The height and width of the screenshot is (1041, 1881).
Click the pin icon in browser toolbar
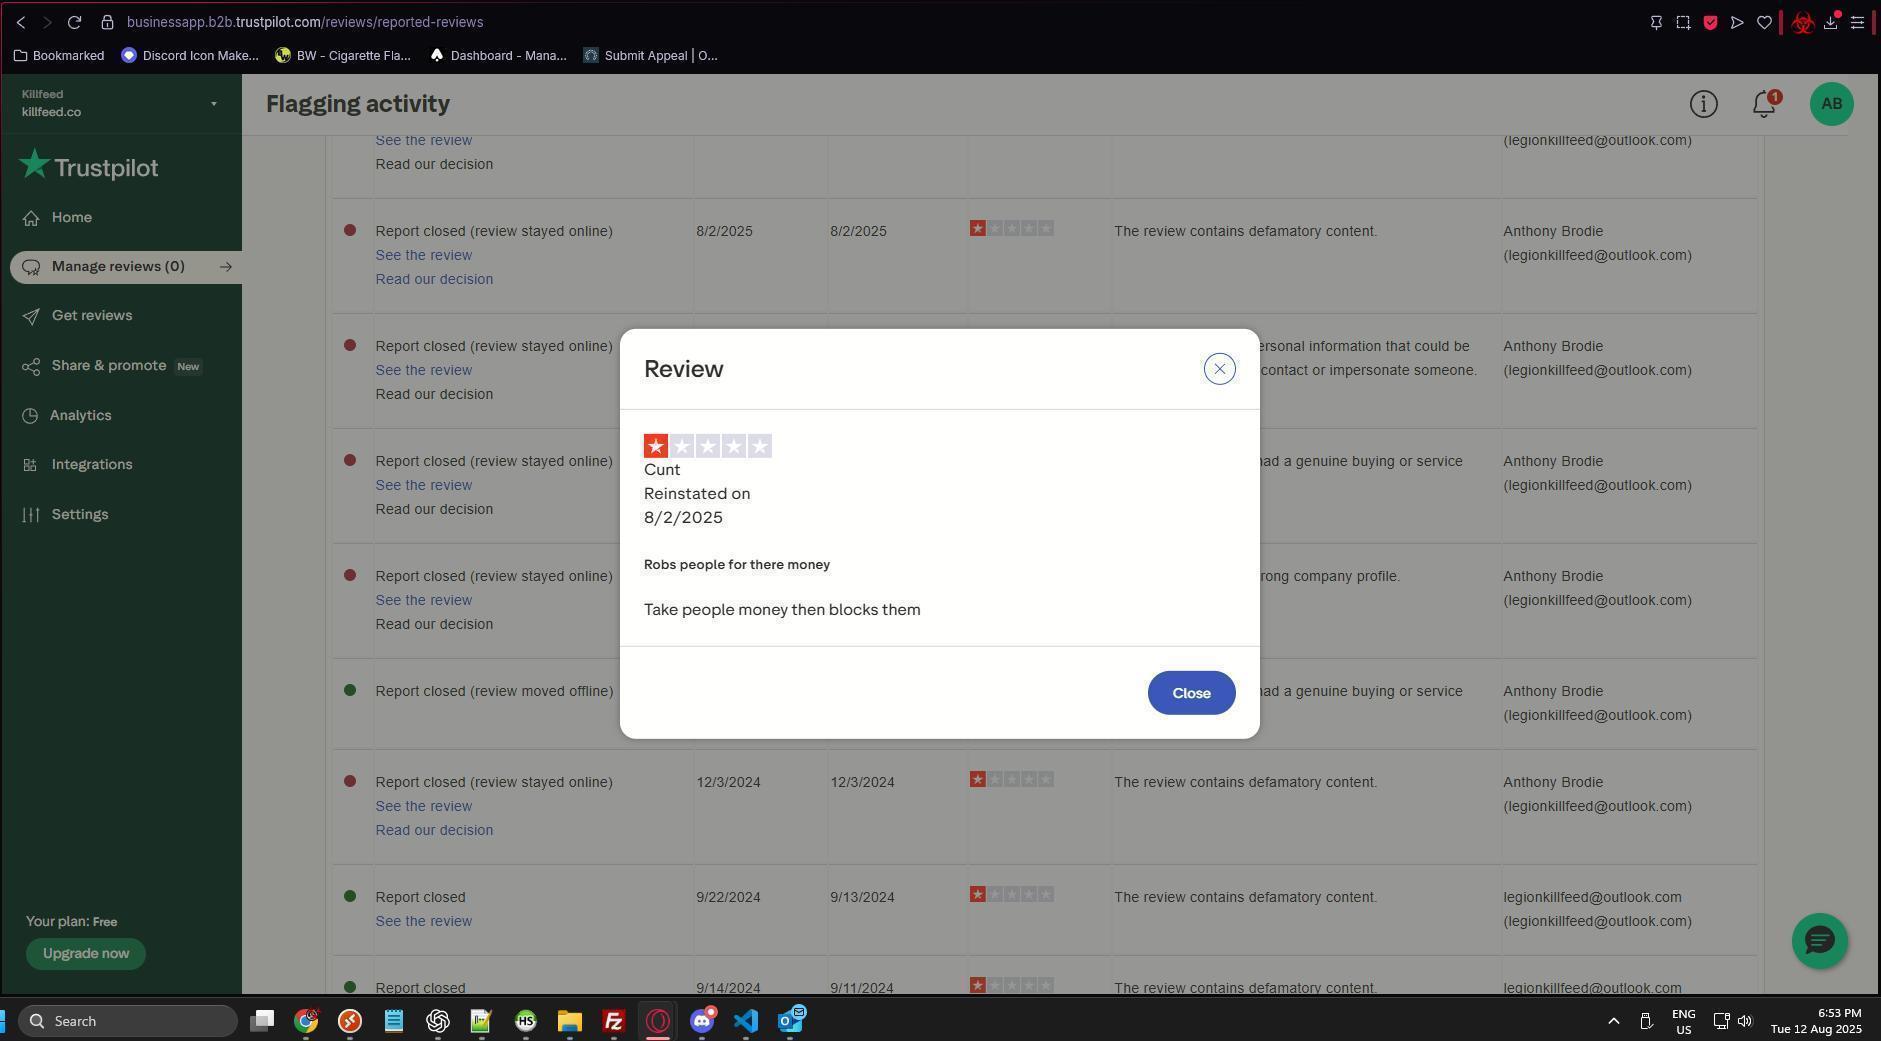tap(1656, 22)
